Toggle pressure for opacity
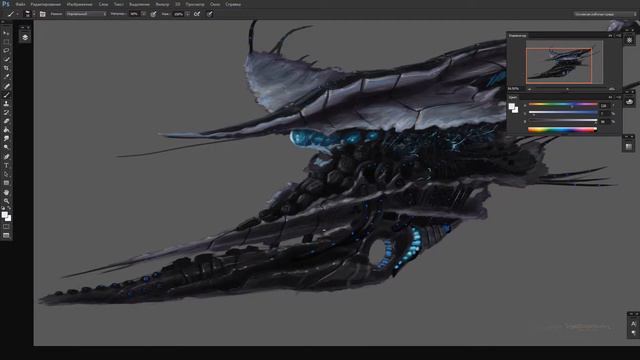Viewport: 640px width, 360px height. [153, 14]
